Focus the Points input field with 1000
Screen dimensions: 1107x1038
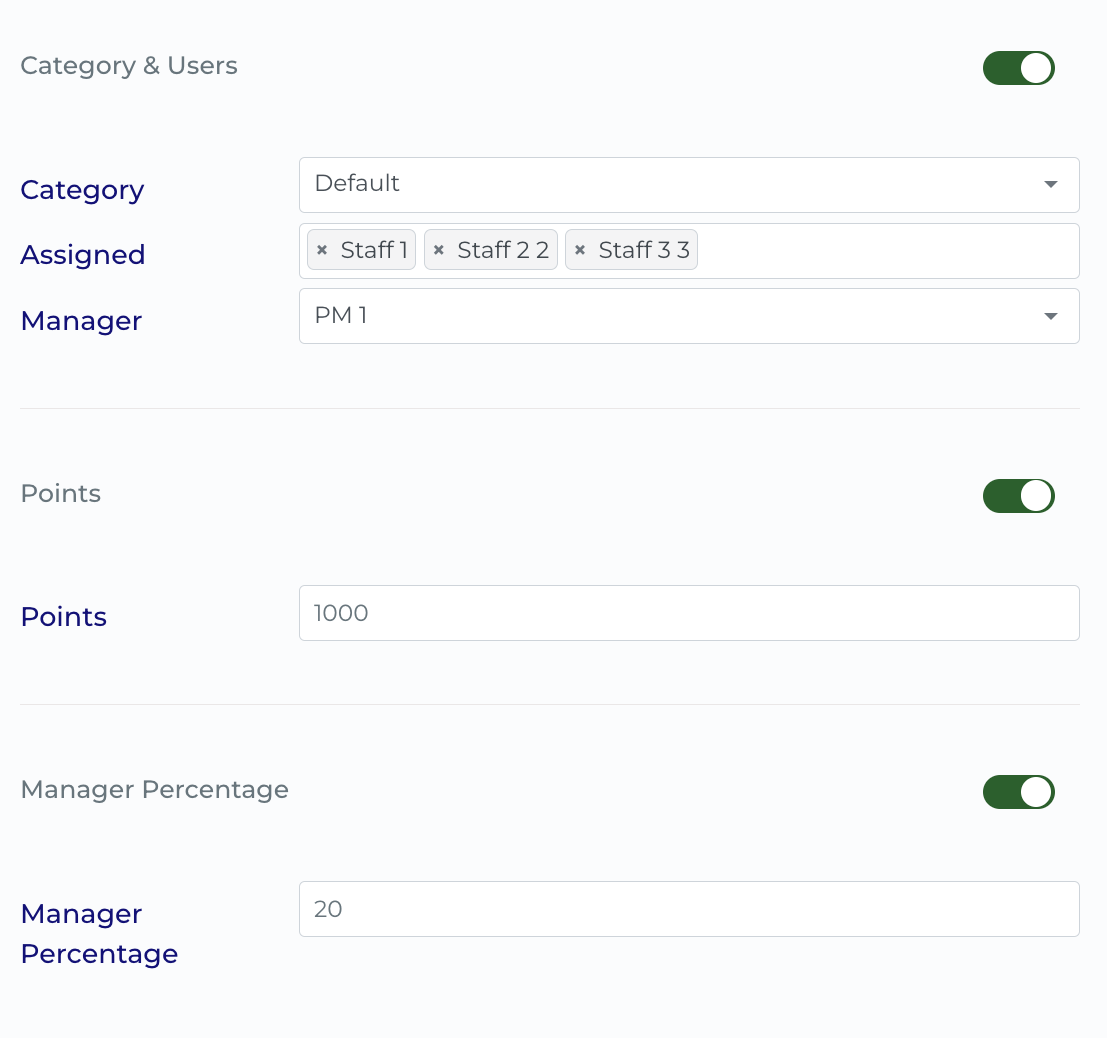pos(689,613)
